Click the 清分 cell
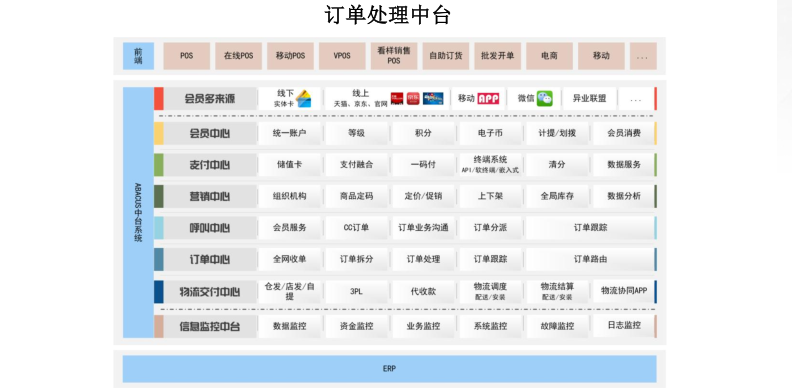The width and height of the screenshot is (792, 389). (x=557, y=165)
